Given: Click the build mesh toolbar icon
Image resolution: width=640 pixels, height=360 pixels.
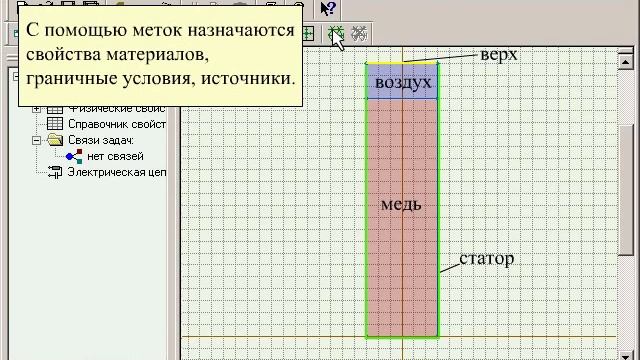Looking at the screenshot, I should click(336, 33).
